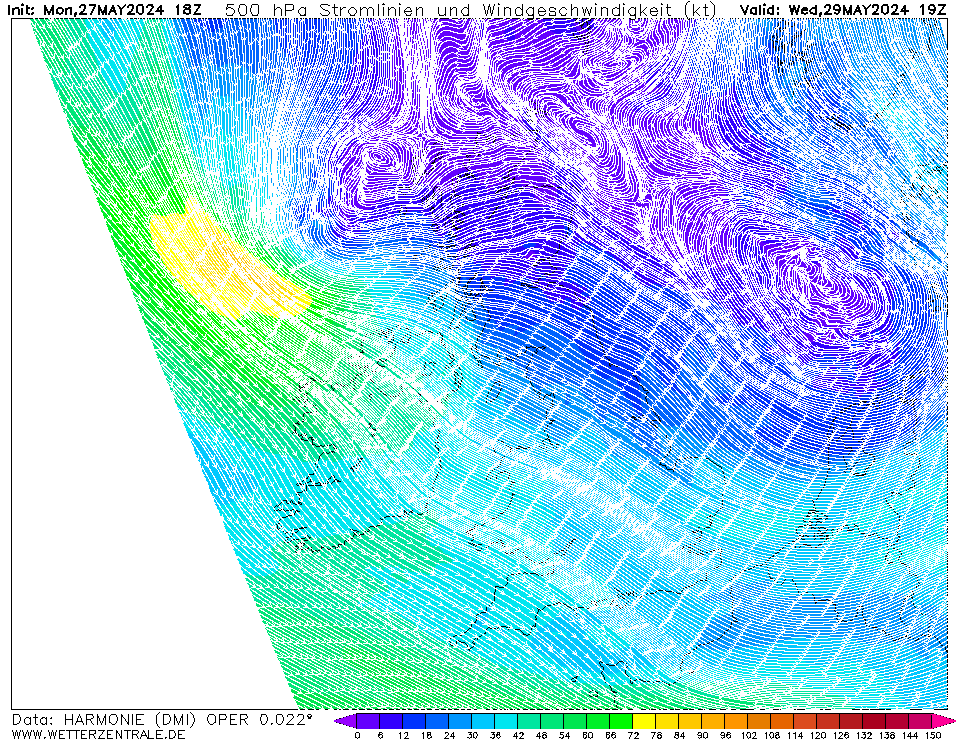Click the 0–6 kt violet legend swatch
The width and height of the screenshot is (959, 741).
click(x=368, y=721)
